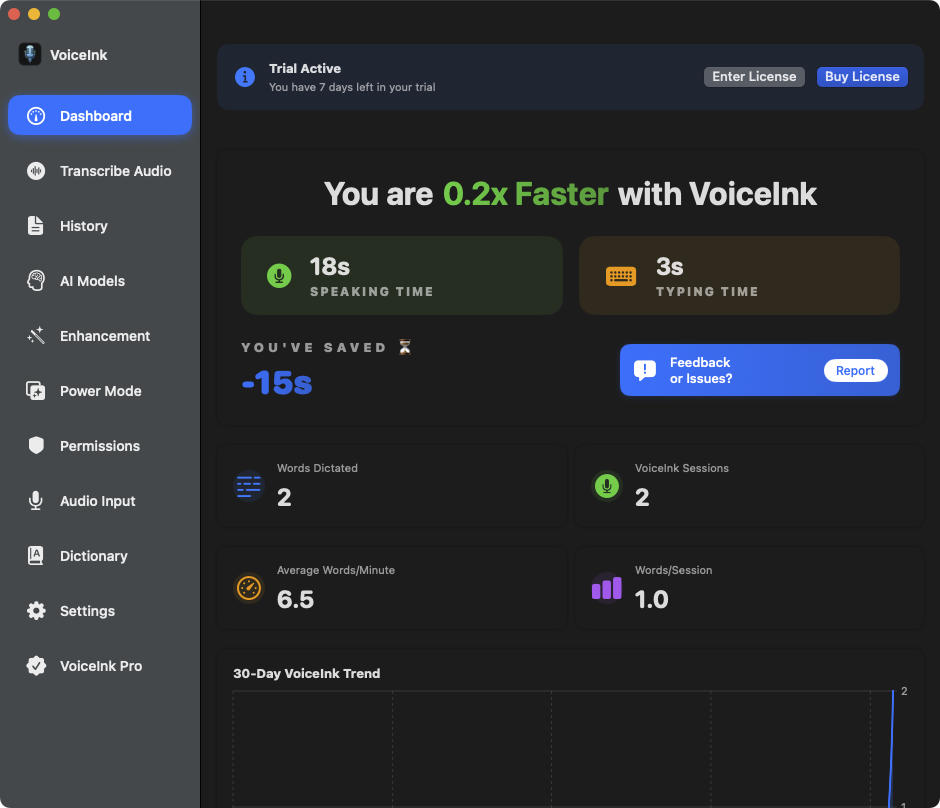
Task: Click the Report feedback button
Action: point(855,371)
